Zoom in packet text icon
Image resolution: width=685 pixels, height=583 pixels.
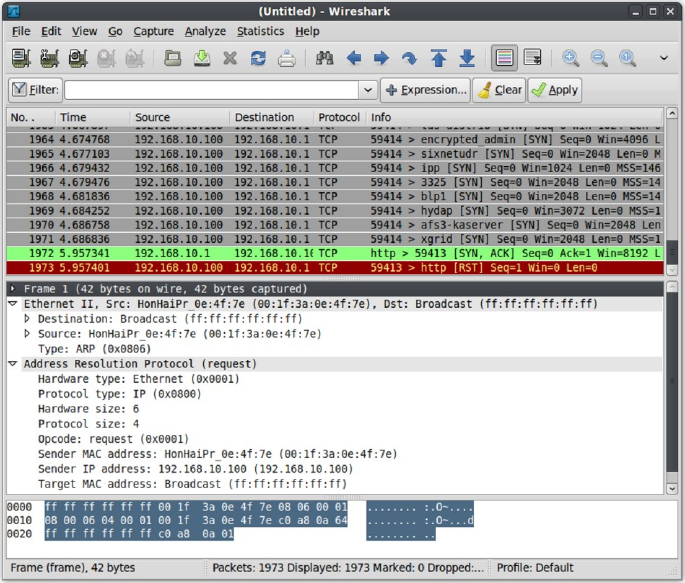point(571,58)
